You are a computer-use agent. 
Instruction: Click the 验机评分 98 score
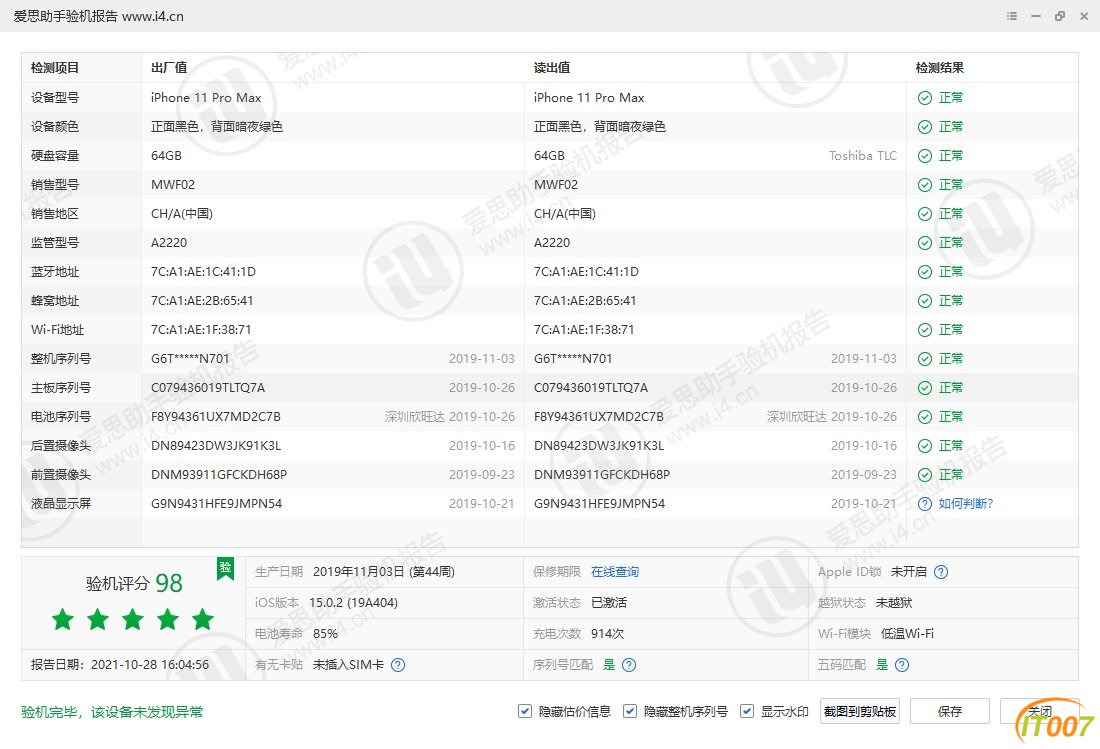point(134,583)
